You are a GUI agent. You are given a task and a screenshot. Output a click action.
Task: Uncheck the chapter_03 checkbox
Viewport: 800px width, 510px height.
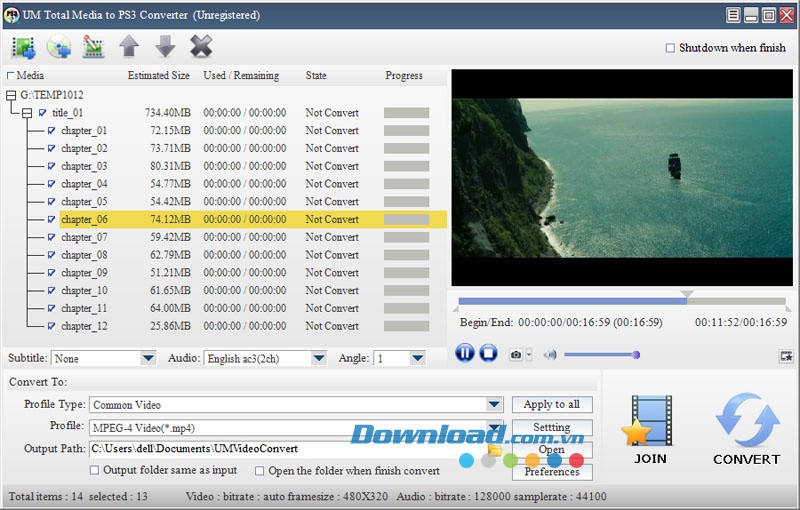[x=52, y=166]
